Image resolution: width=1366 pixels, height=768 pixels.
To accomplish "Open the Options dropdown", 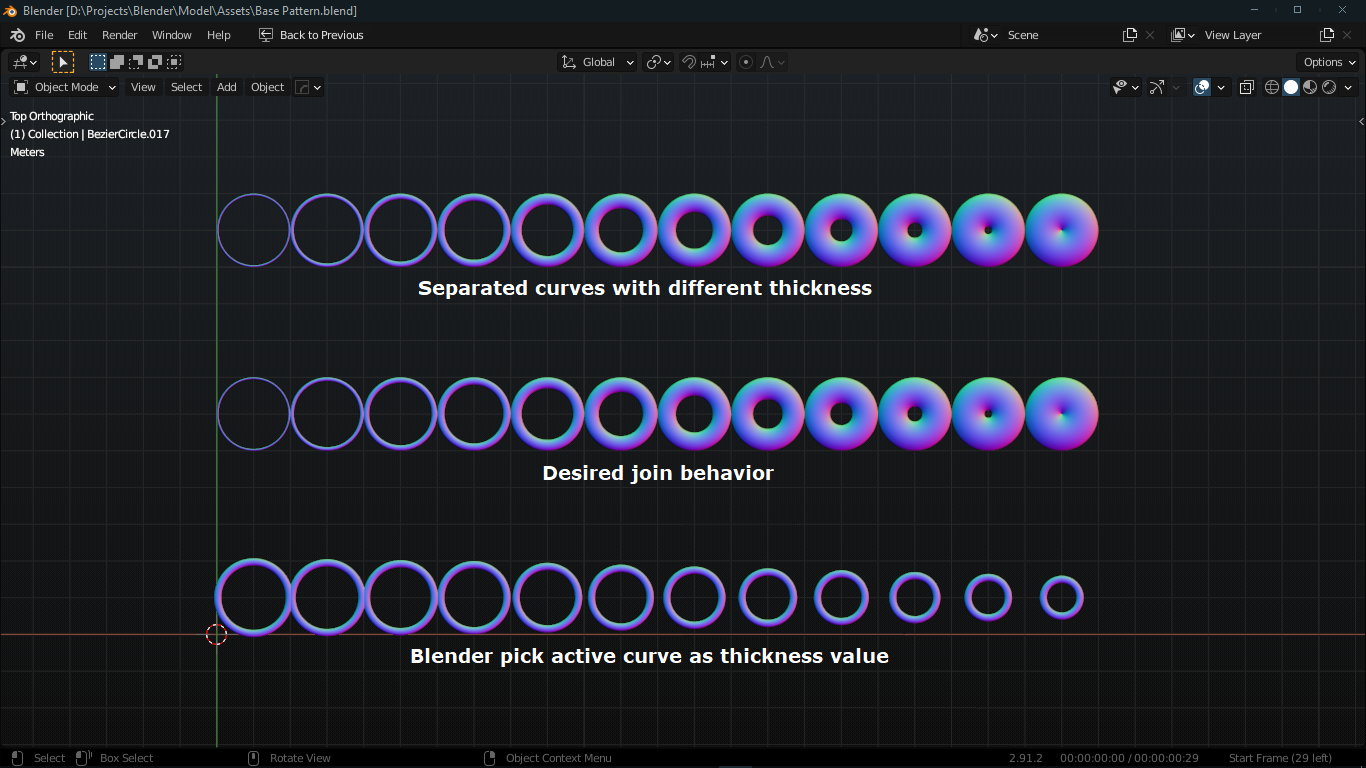I will 1328,62.
